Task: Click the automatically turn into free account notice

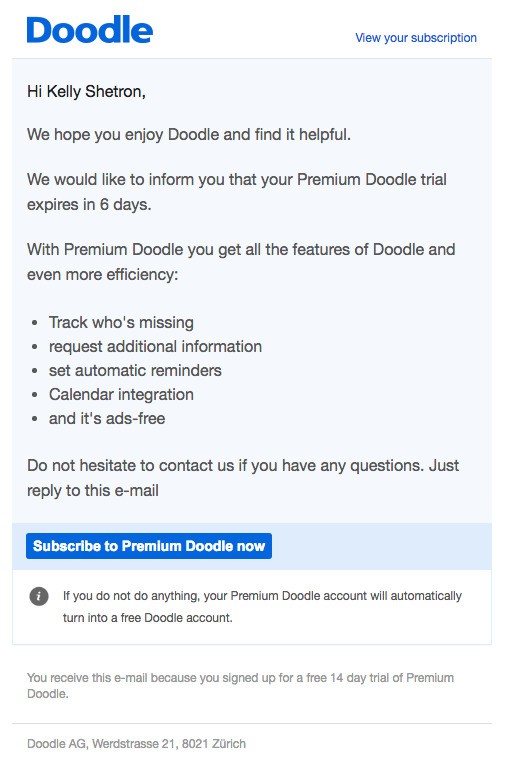Action: click(262, 606)
